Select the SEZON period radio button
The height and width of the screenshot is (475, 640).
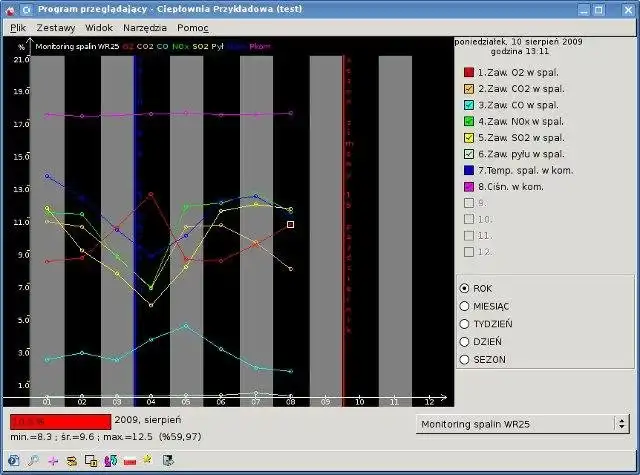[x=464, y=360]
